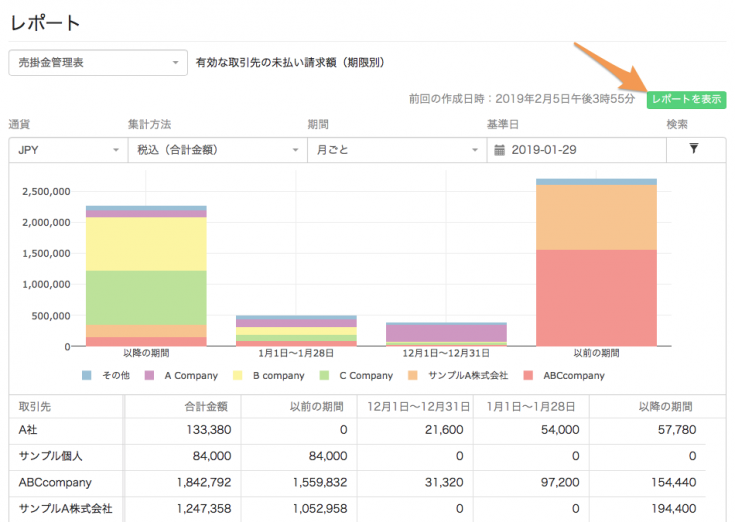
Task: Click the レポートを表示 button
Action: (686, 100)
